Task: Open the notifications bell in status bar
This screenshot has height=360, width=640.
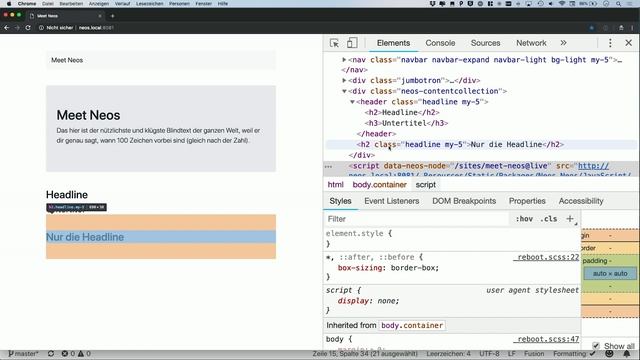Action: point(627,353)
